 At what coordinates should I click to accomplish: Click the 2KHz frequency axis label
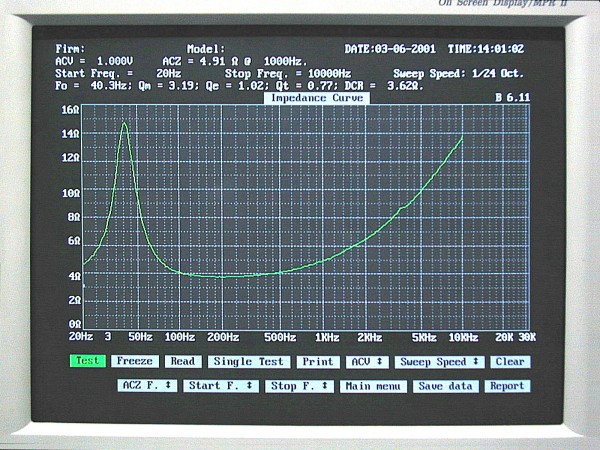pos(370,338)
